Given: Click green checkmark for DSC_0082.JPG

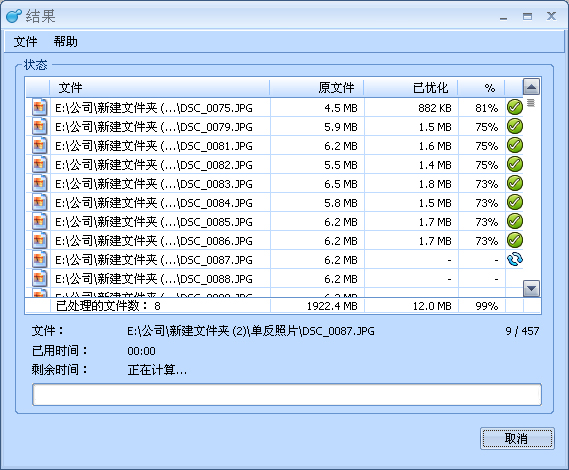Looking at the screenshot, I should (515, 164).
